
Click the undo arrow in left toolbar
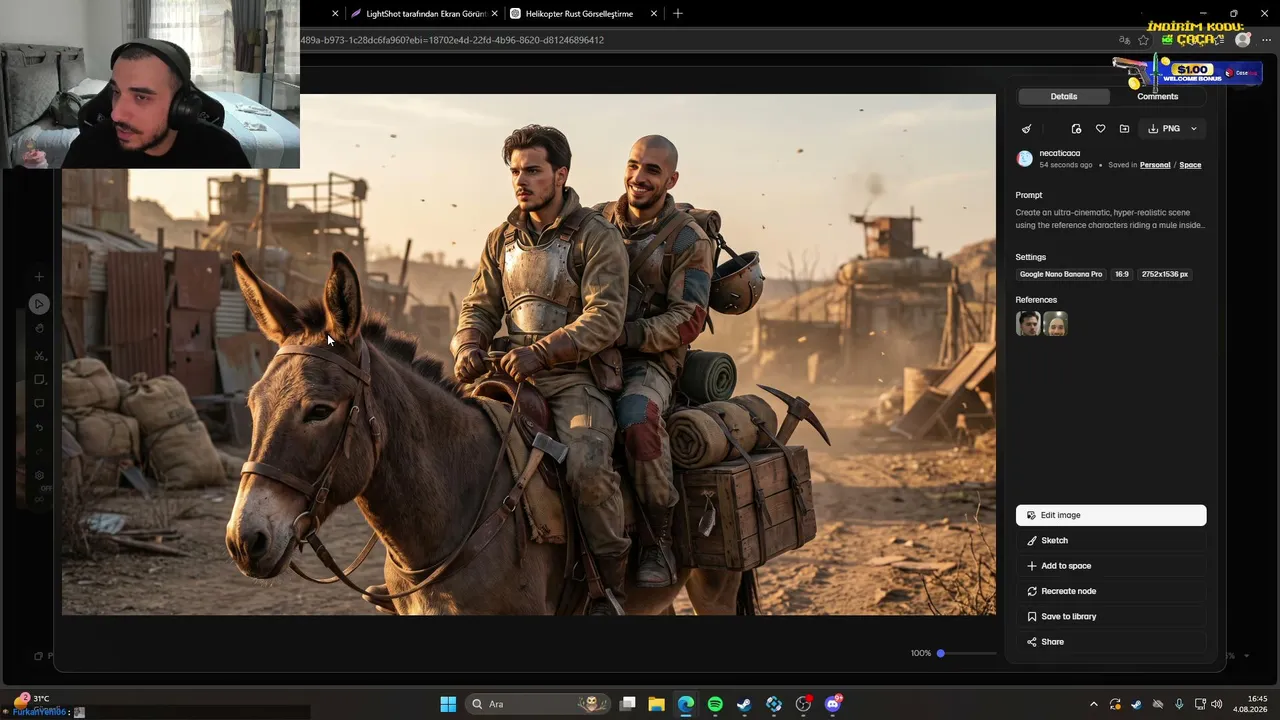click(x=39, y=428)
